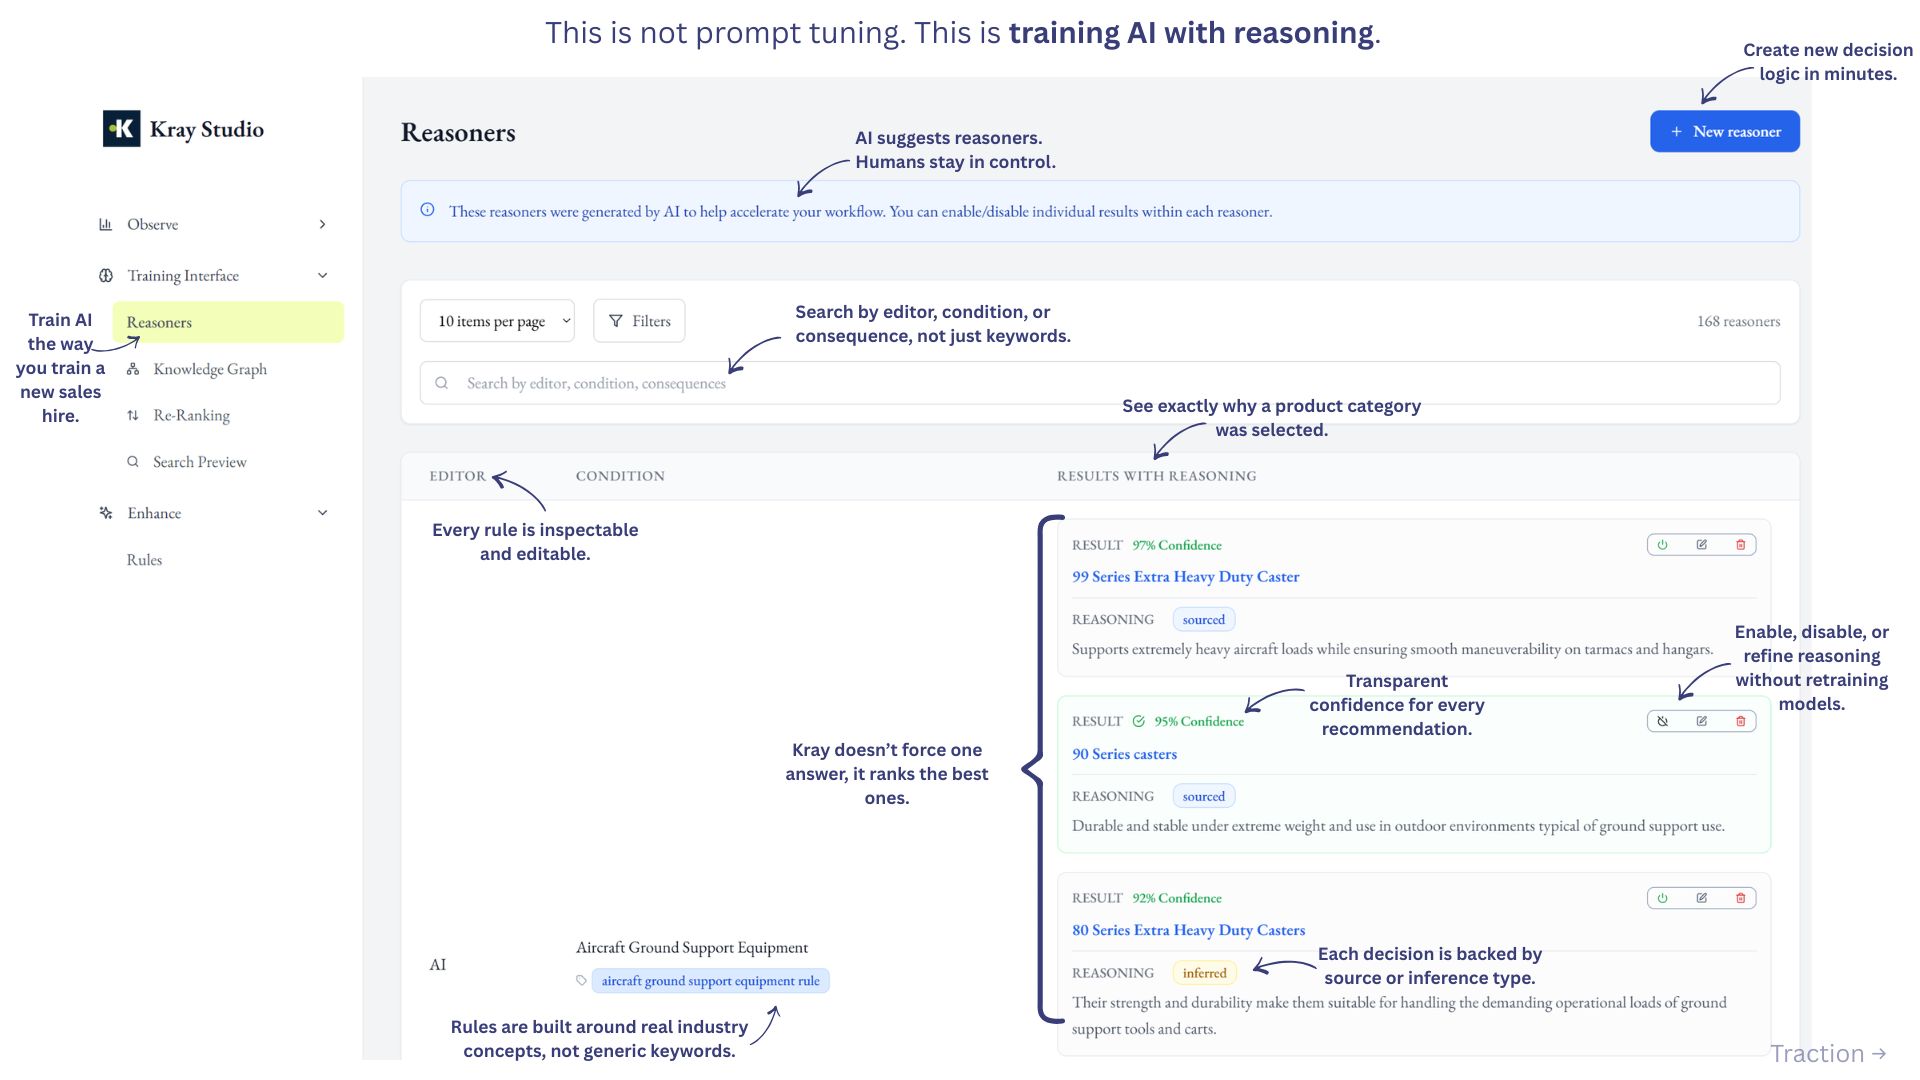Click the info icon on the AI-generated reasoners banner
The width and height of the screenshot is (1920, 1080).
(x=428, y=210)
